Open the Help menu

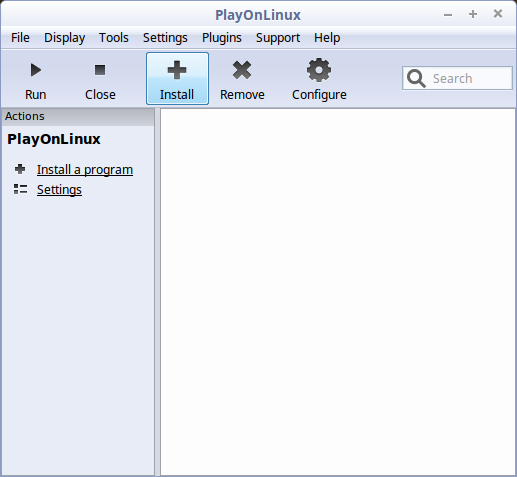[x=327, y=38]
